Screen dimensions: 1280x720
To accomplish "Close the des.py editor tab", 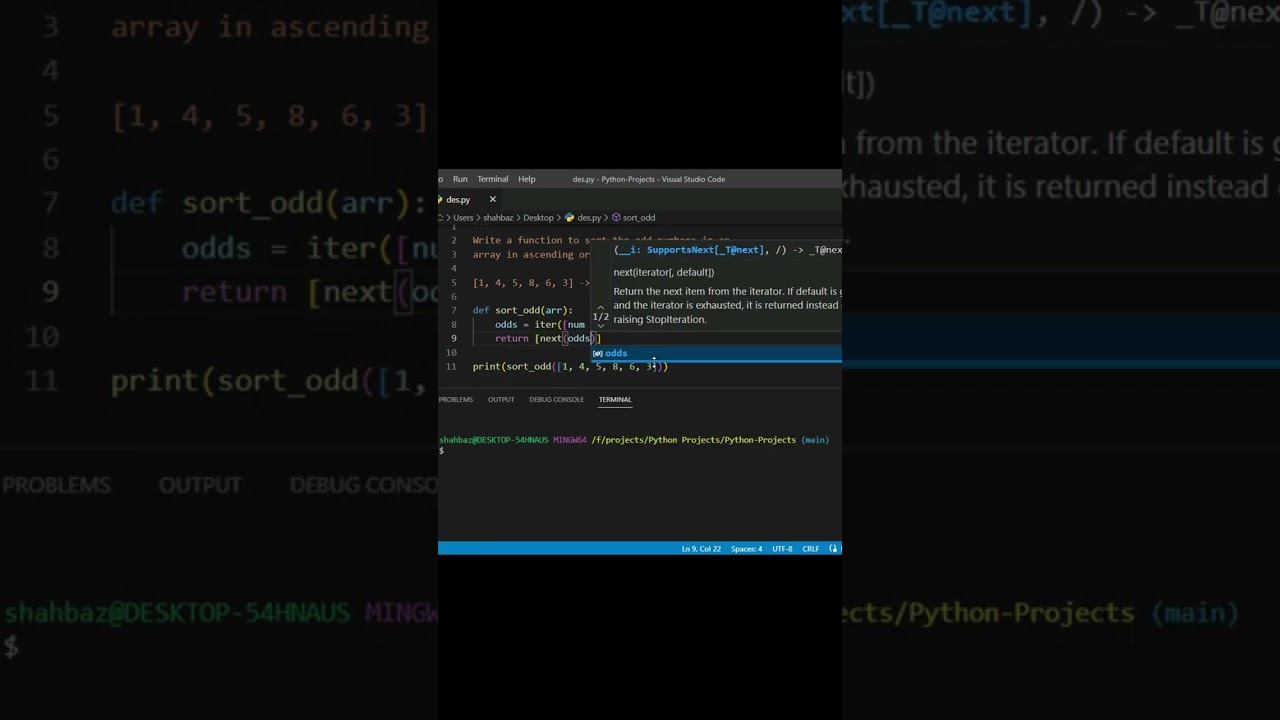I will [492, 199].
